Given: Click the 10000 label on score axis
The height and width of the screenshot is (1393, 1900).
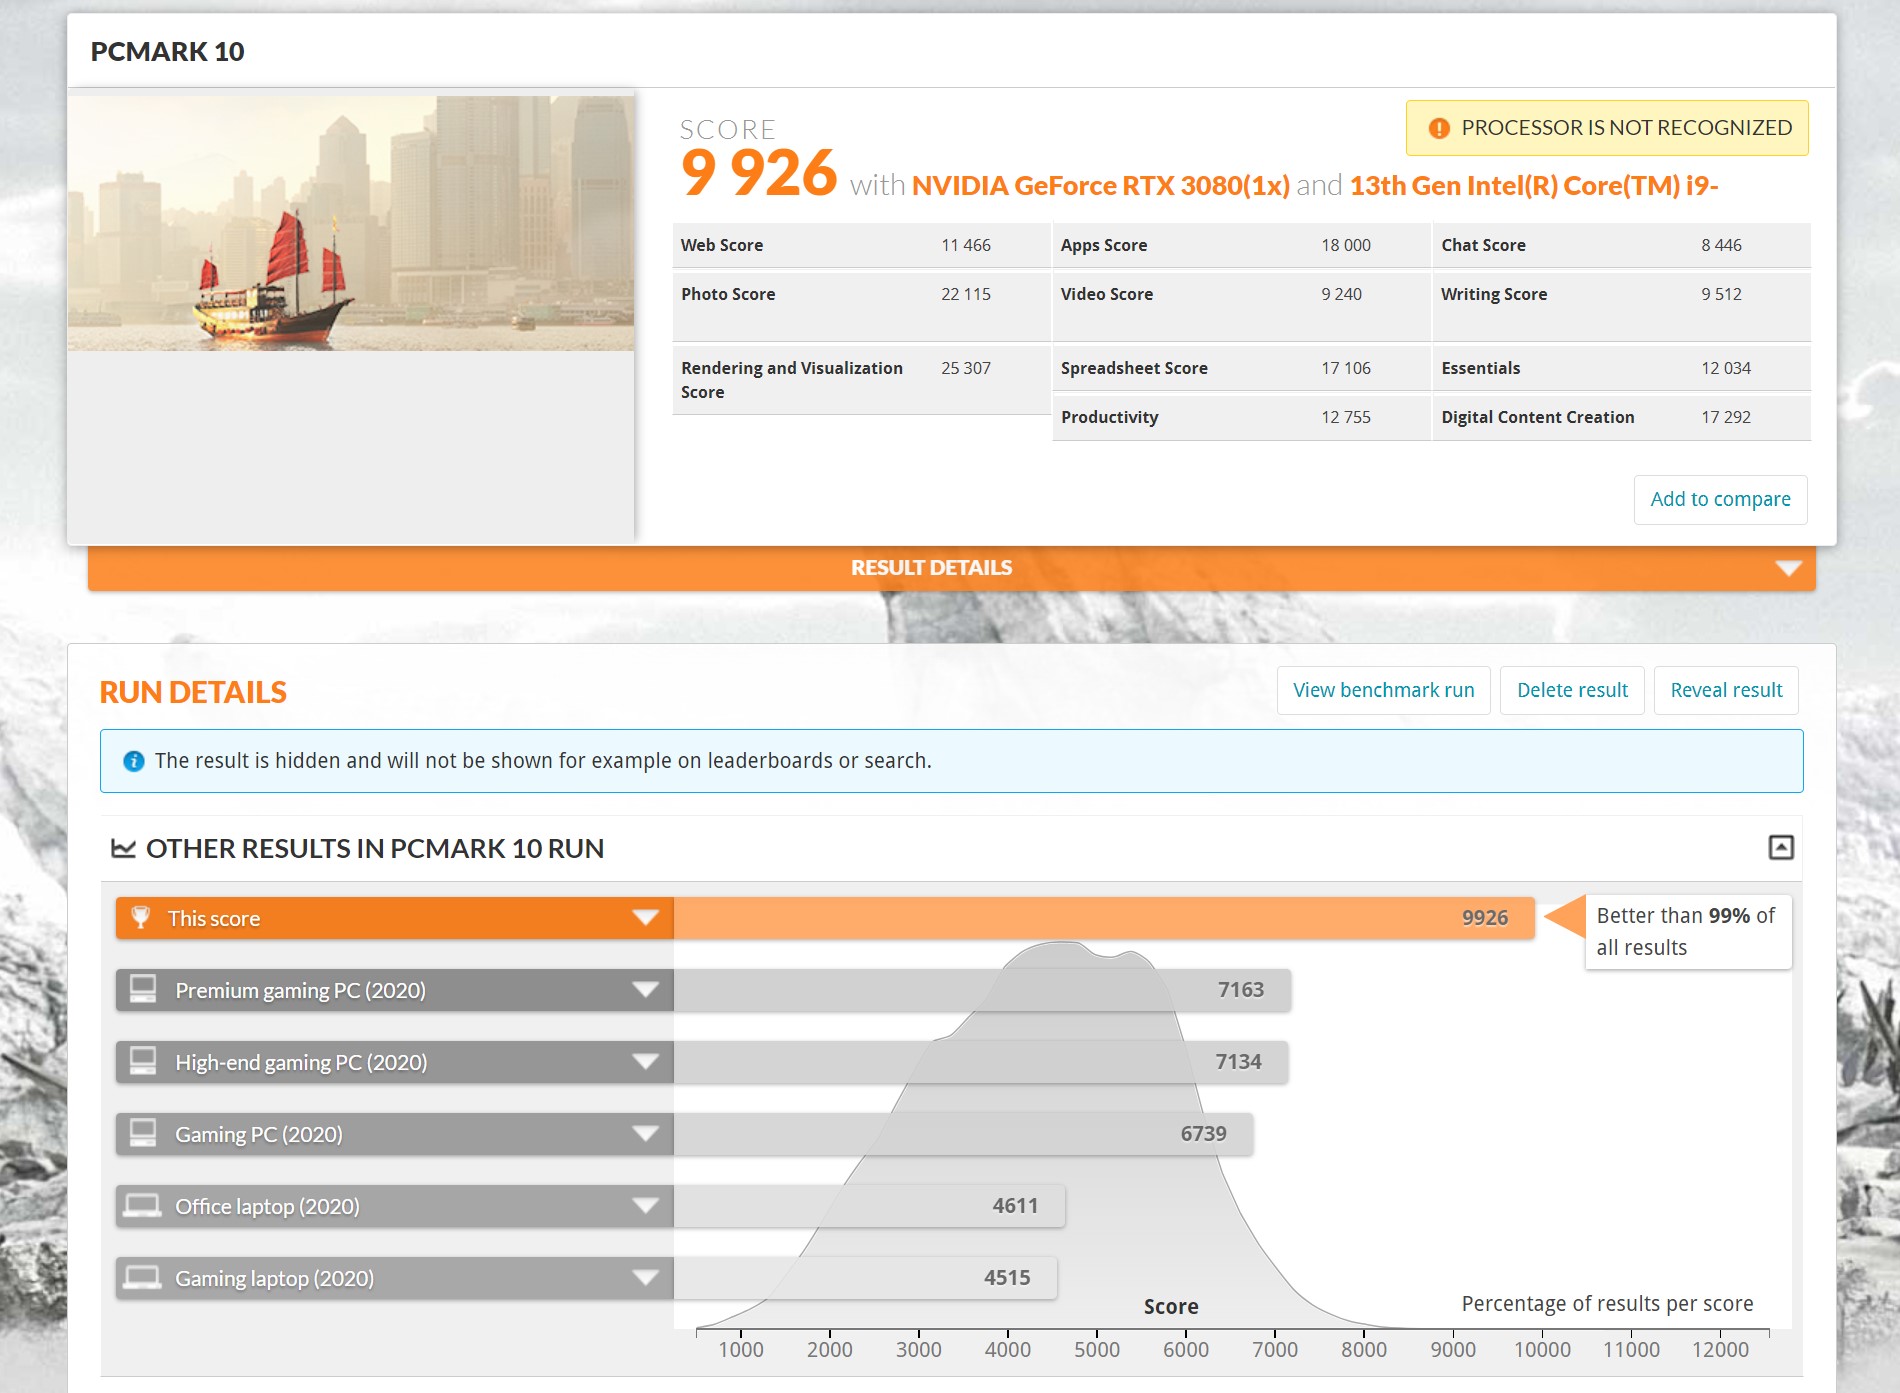Looking at the screenshot, I should (1542, 1349).
